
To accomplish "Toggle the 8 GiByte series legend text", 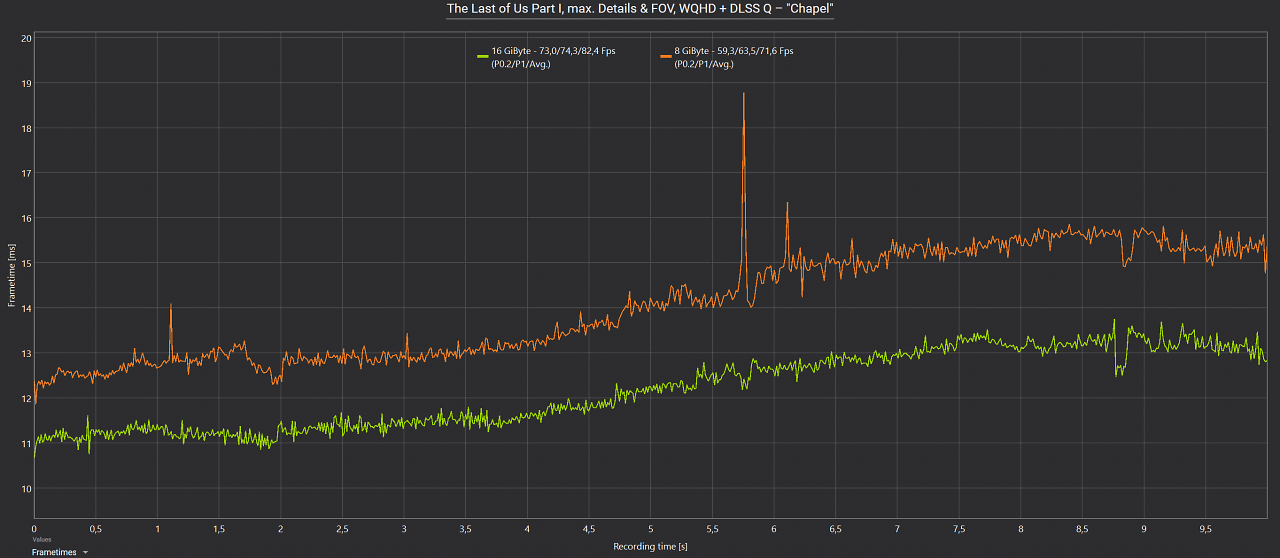I will pos(734,57).
